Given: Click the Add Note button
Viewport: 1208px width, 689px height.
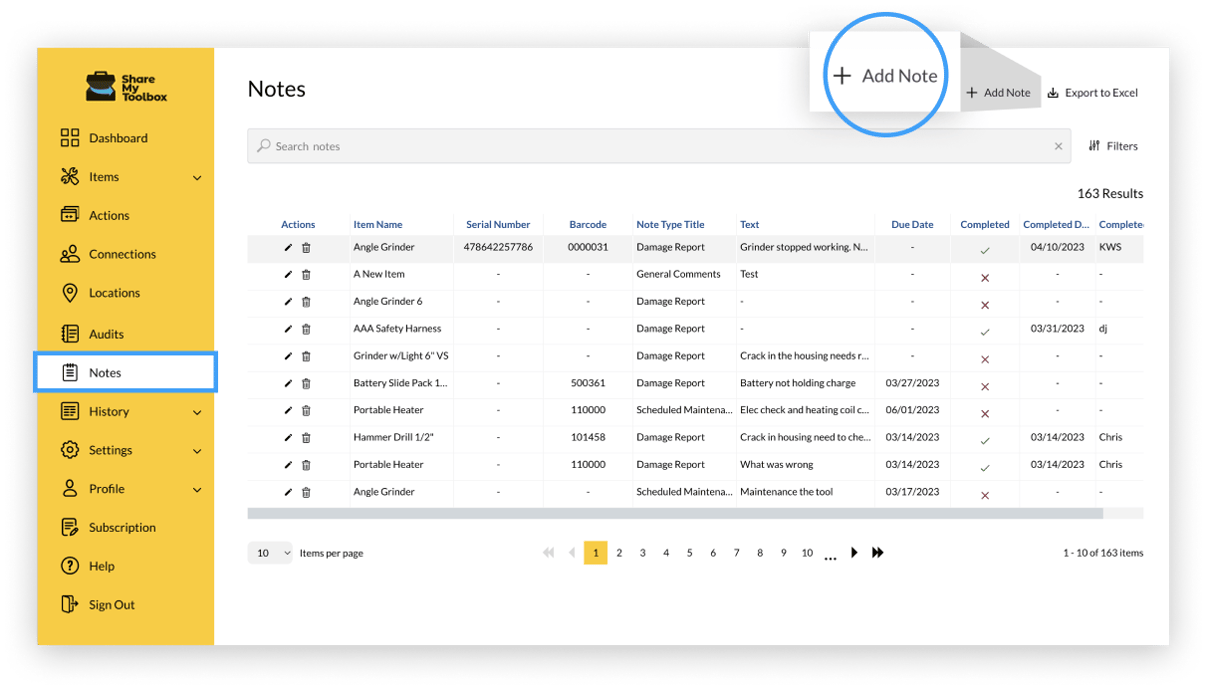Looking at the screenshot, I should (997, 92).
